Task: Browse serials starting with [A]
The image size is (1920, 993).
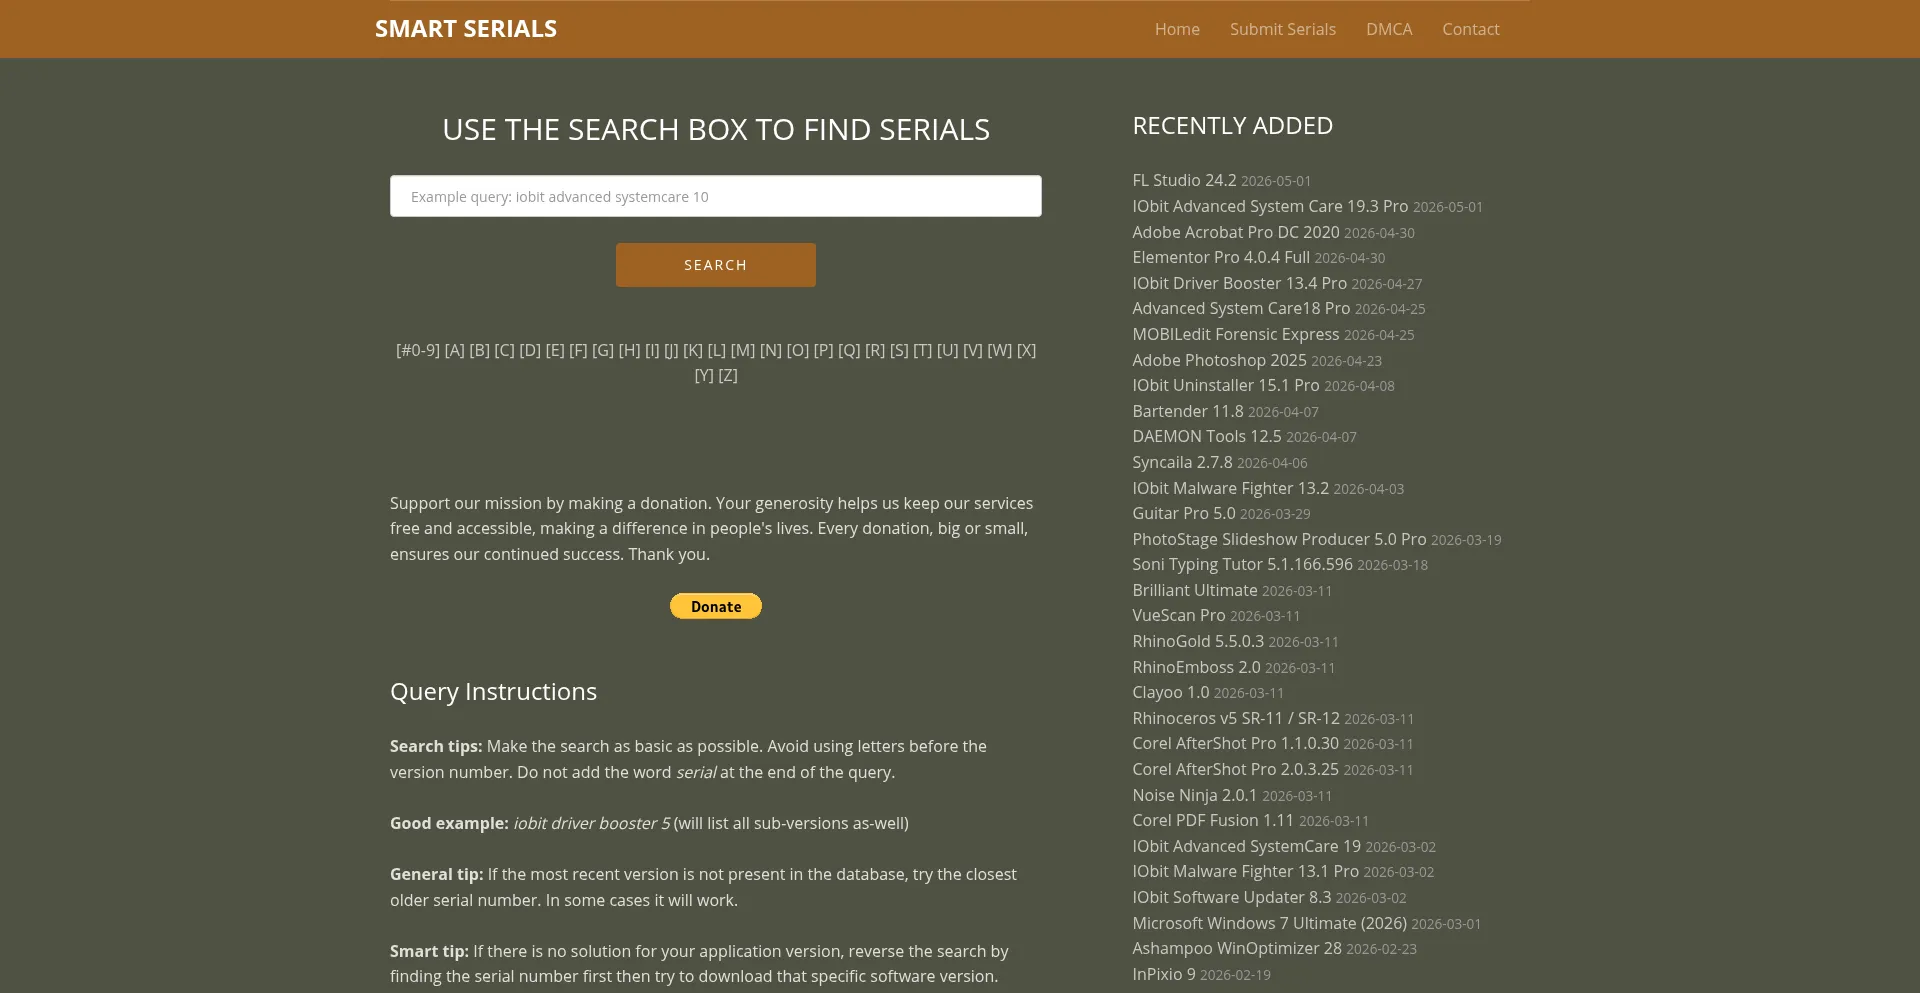Action: 454,350
